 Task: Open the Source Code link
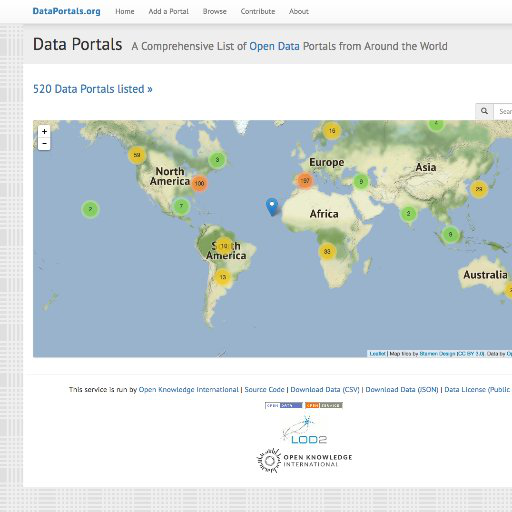(x=264, y=389)
